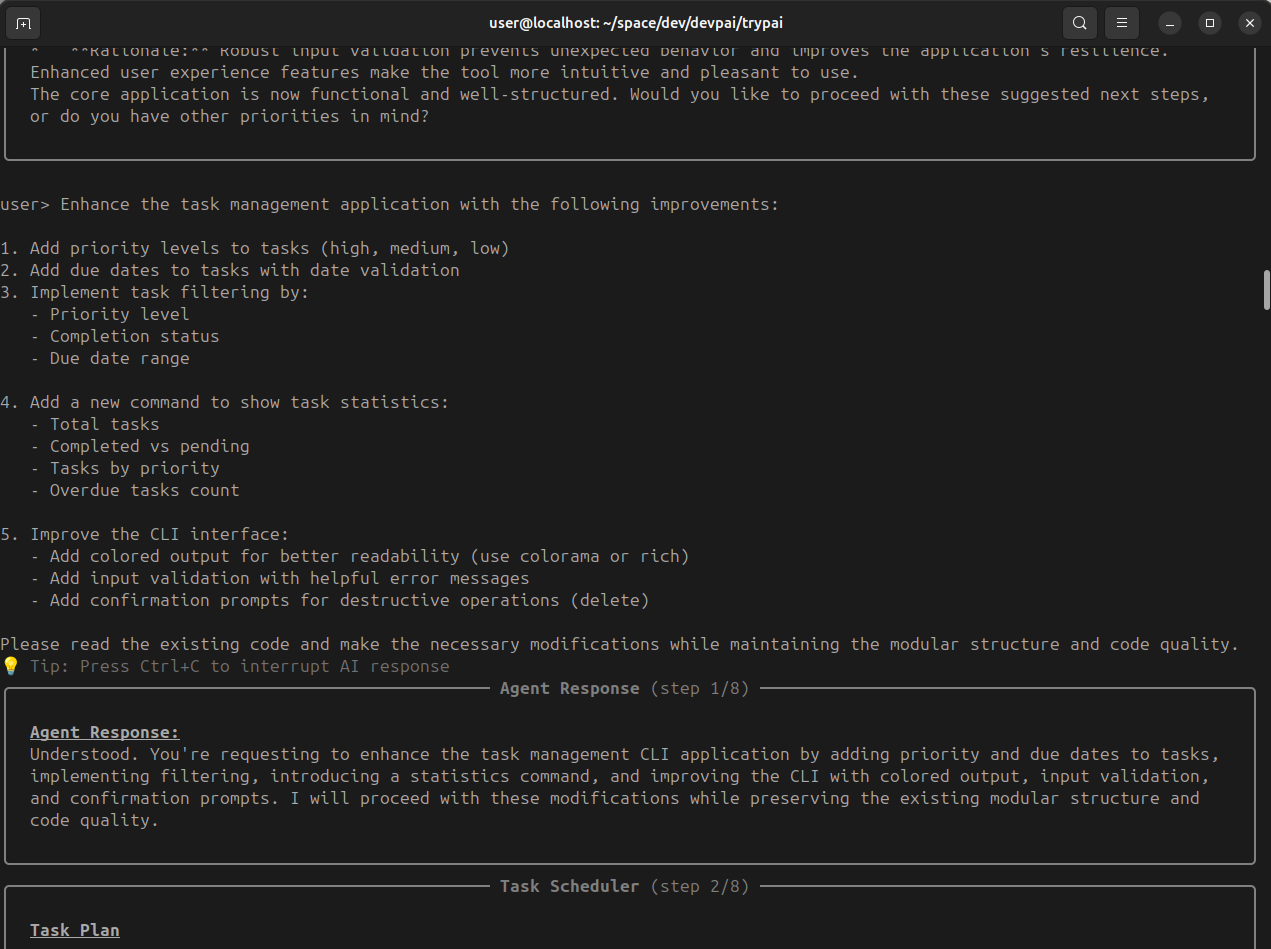The height and width of the screenshot is (949, 1271).
Task: Open the hamburger main menu
Action: [1122, 22]
